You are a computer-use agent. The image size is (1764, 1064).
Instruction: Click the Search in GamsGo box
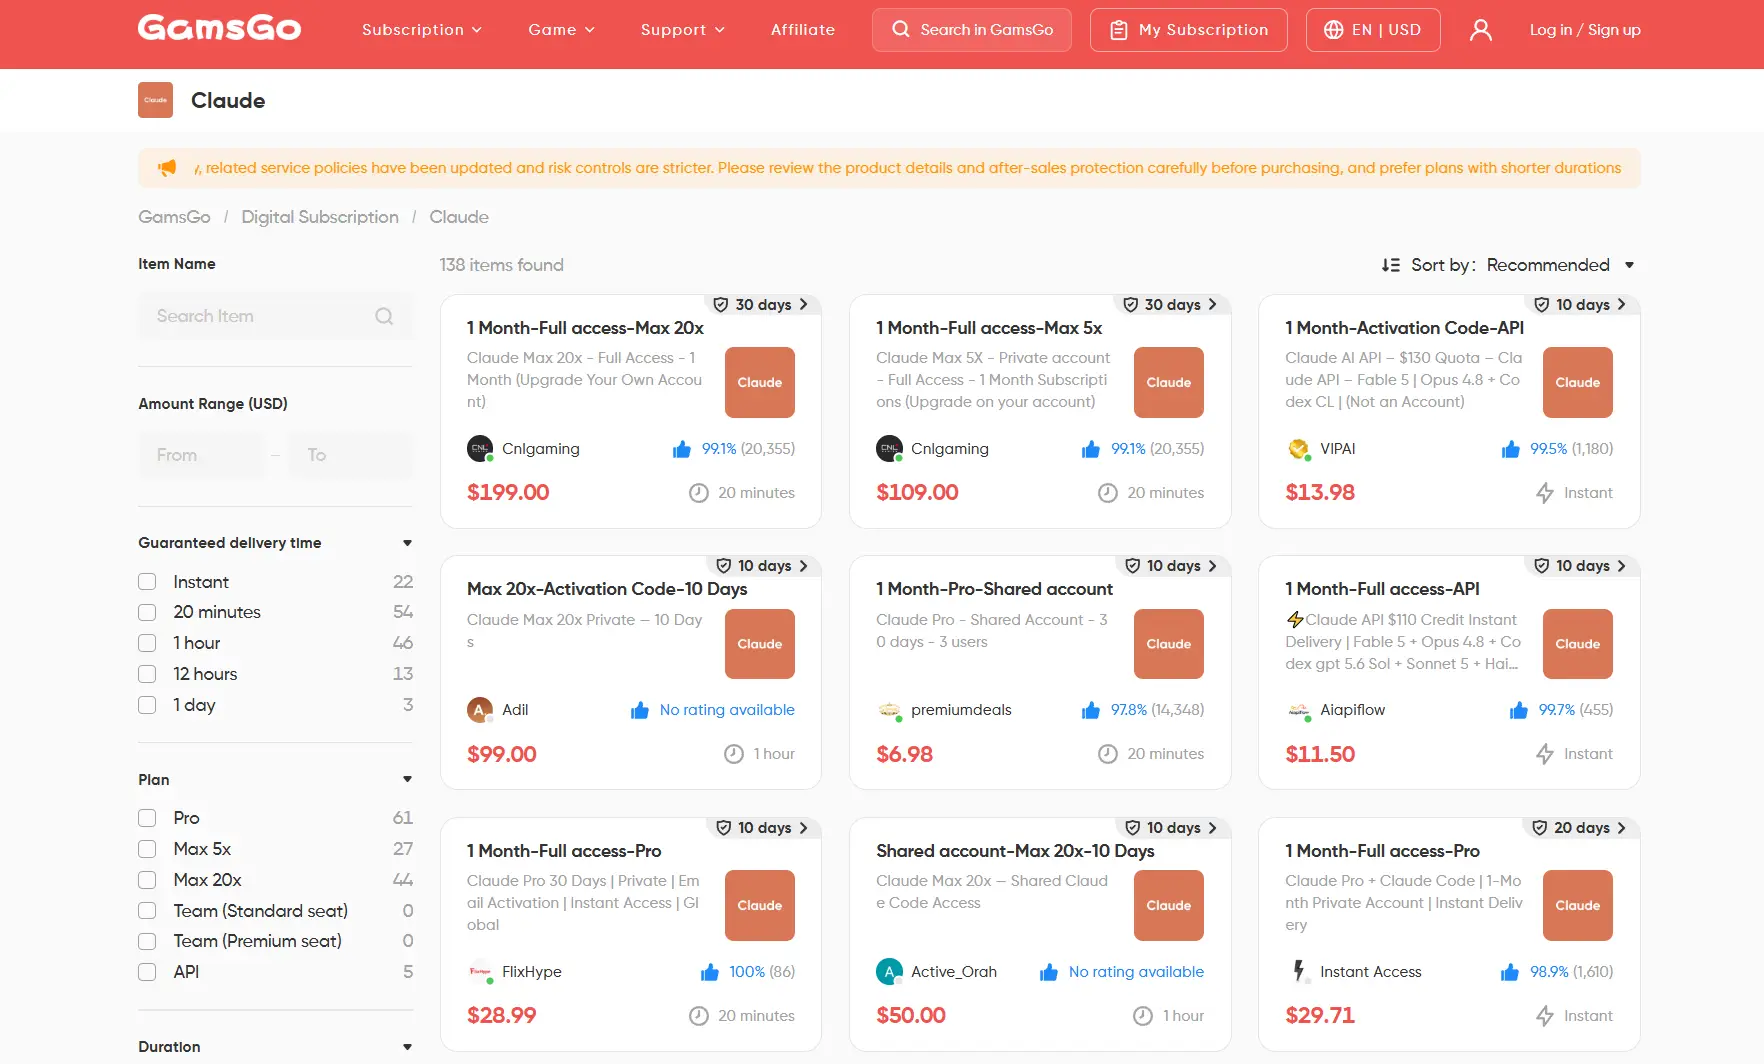click(972, 30)
